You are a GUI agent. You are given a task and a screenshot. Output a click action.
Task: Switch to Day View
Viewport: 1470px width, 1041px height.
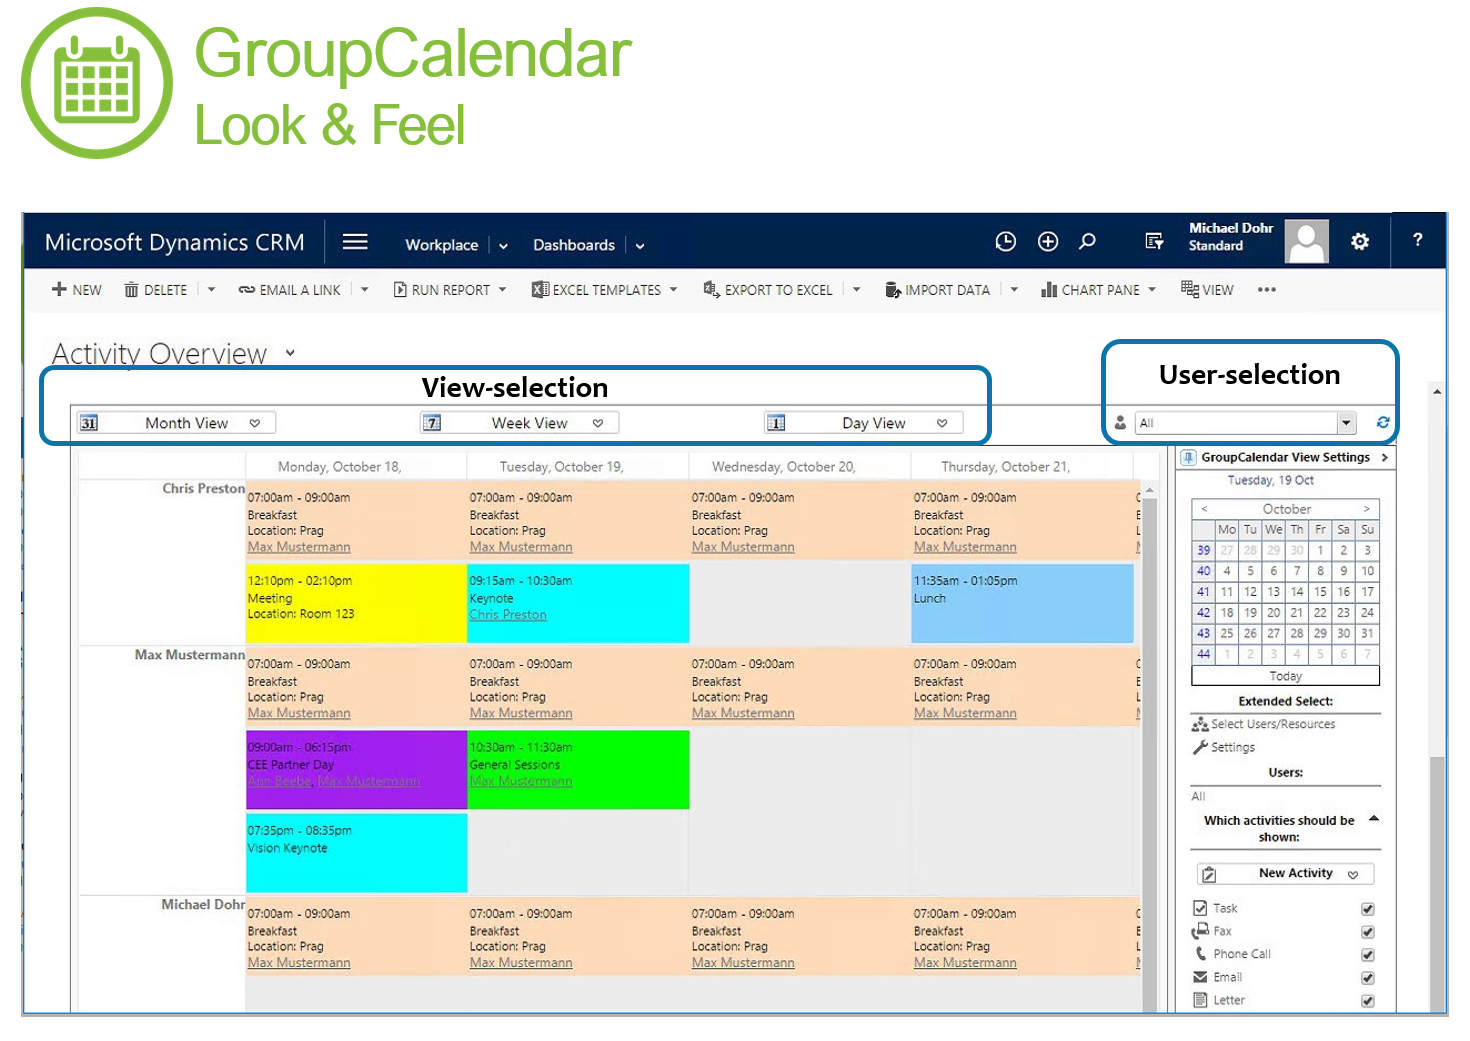(x=863, y=423)
